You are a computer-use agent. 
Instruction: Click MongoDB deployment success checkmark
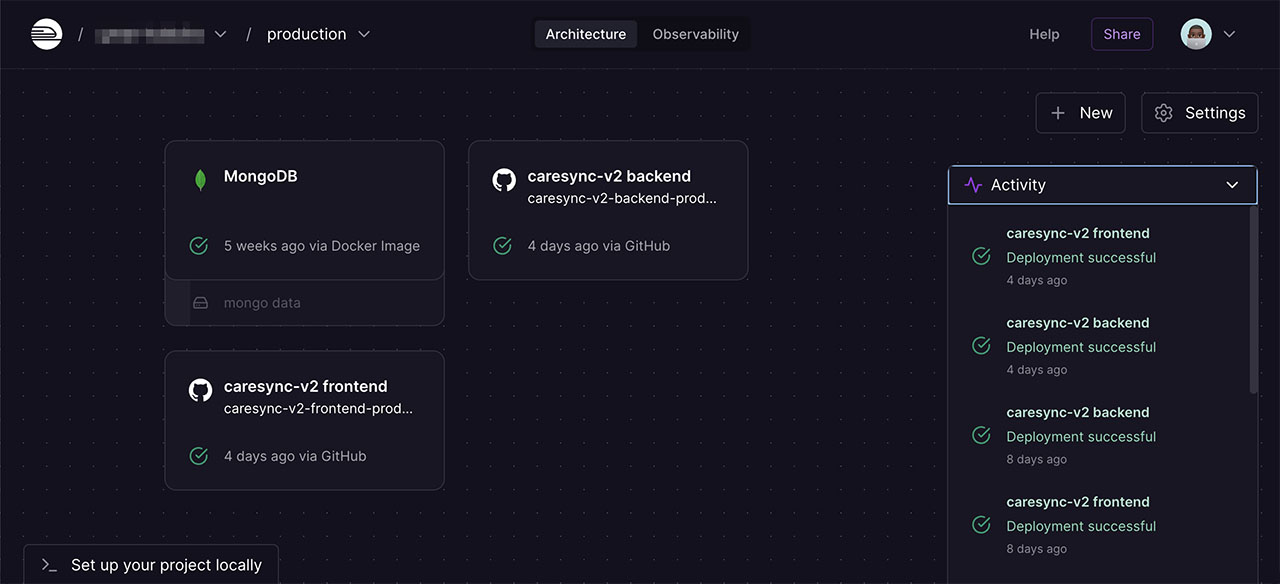(199, 246)
